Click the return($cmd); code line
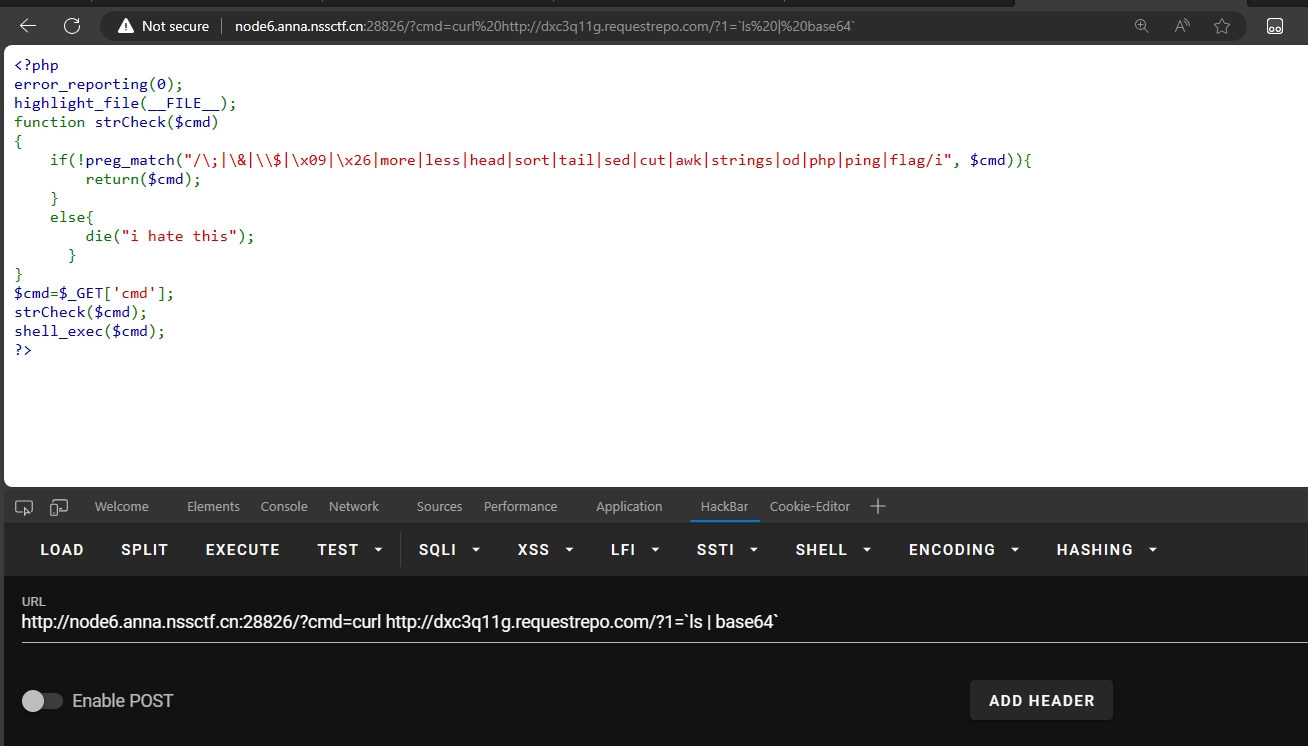1308x746 pixels. click(x=143, y=179)
